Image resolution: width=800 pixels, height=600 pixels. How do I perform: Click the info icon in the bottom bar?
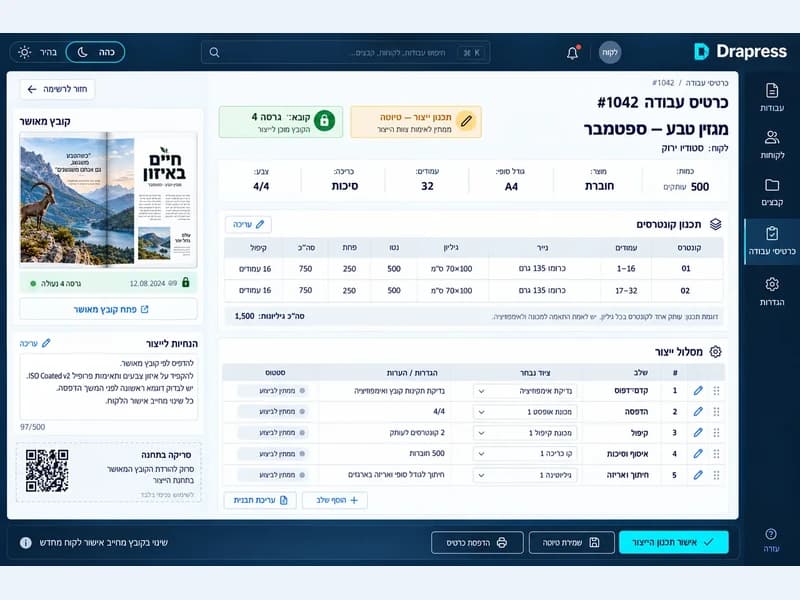26,543
